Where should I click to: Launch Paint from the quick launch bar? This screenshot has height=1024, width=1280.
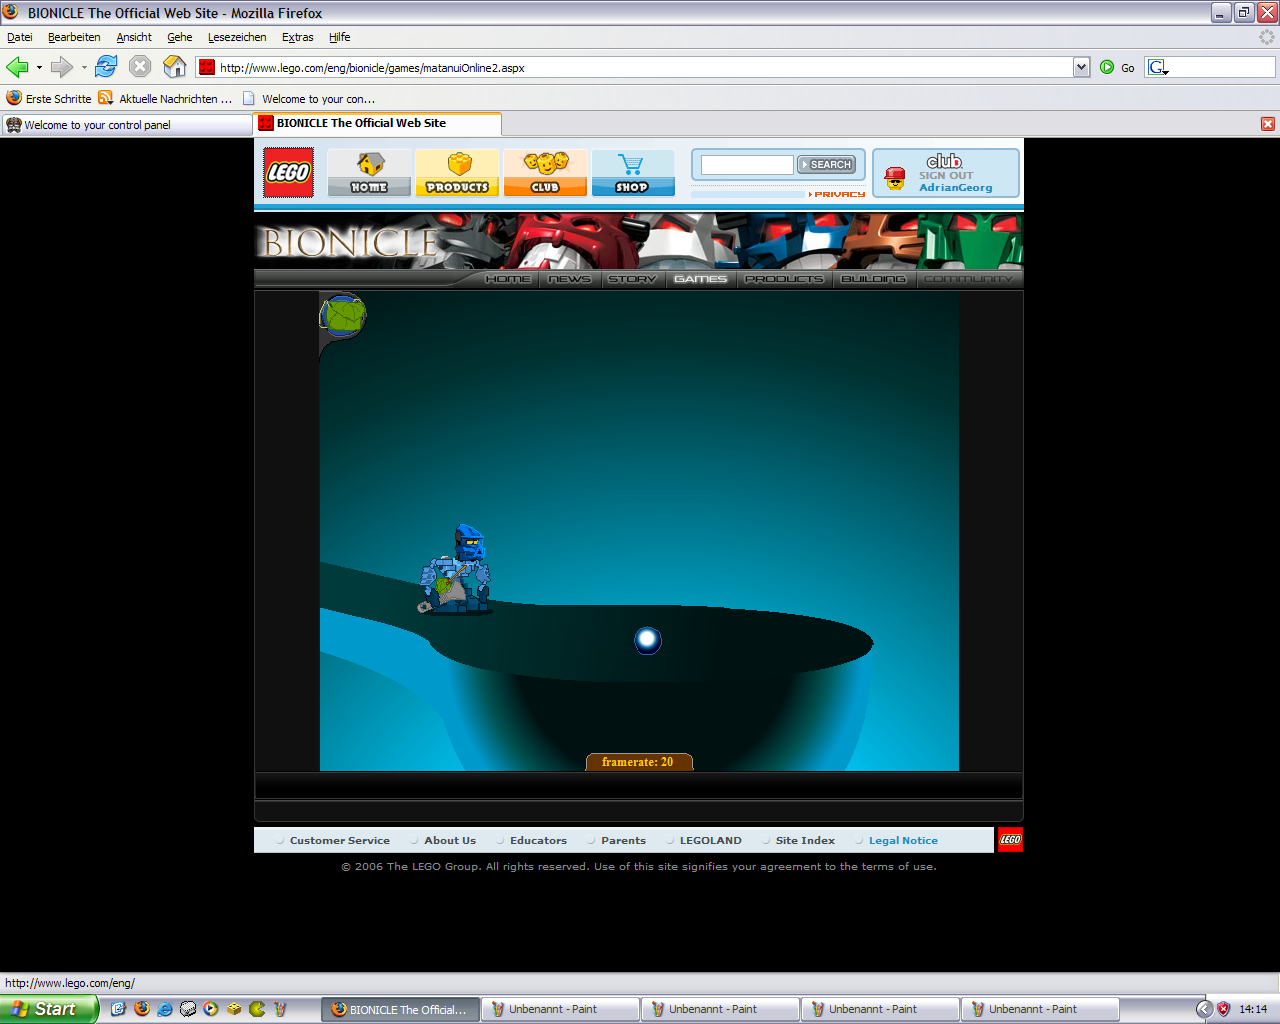pyautogui.click(x=280, y=1009)
